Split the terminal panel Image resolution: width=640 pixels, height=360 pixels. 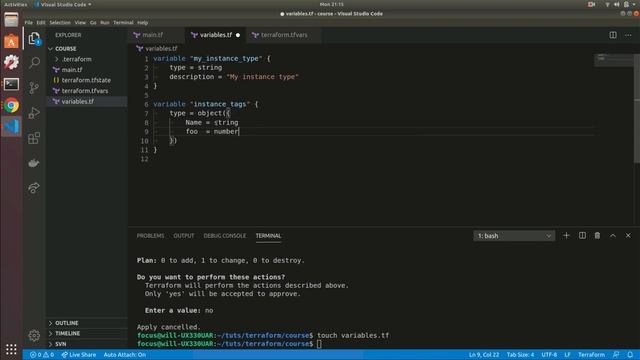(582, 236)
